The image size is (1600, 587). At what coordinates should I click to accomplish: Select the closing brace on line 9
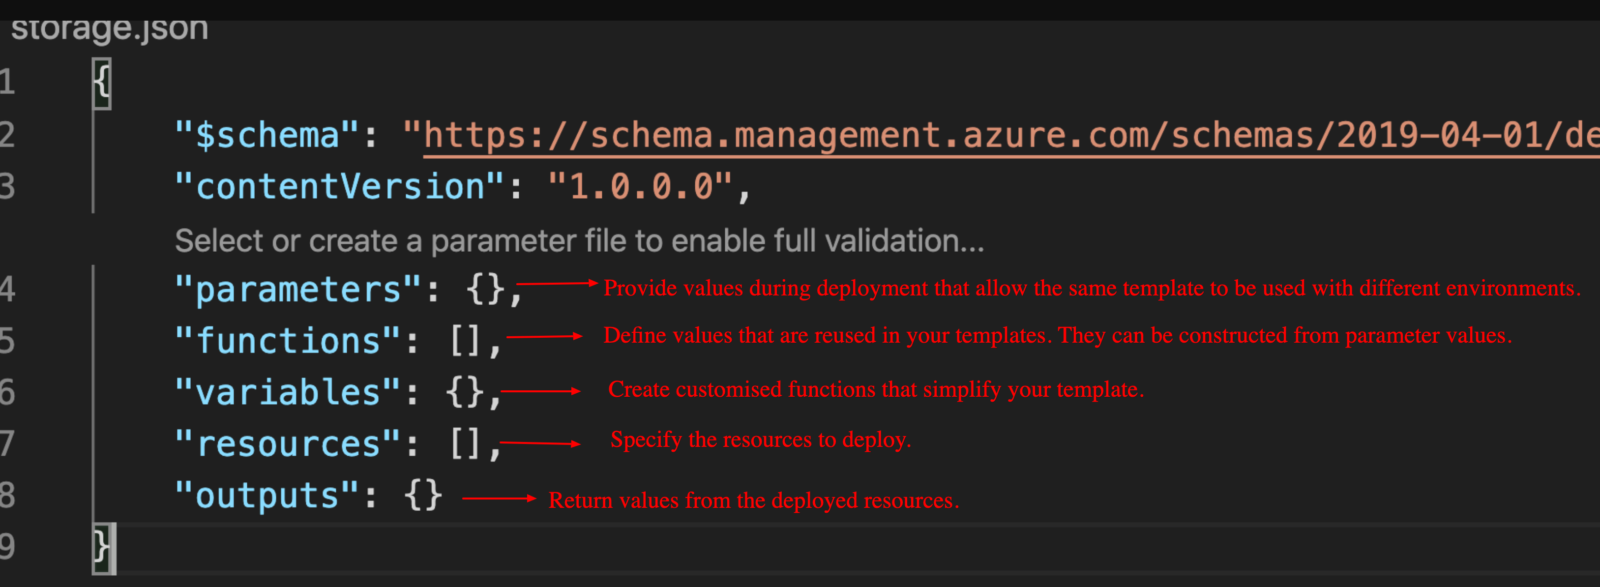103,548
